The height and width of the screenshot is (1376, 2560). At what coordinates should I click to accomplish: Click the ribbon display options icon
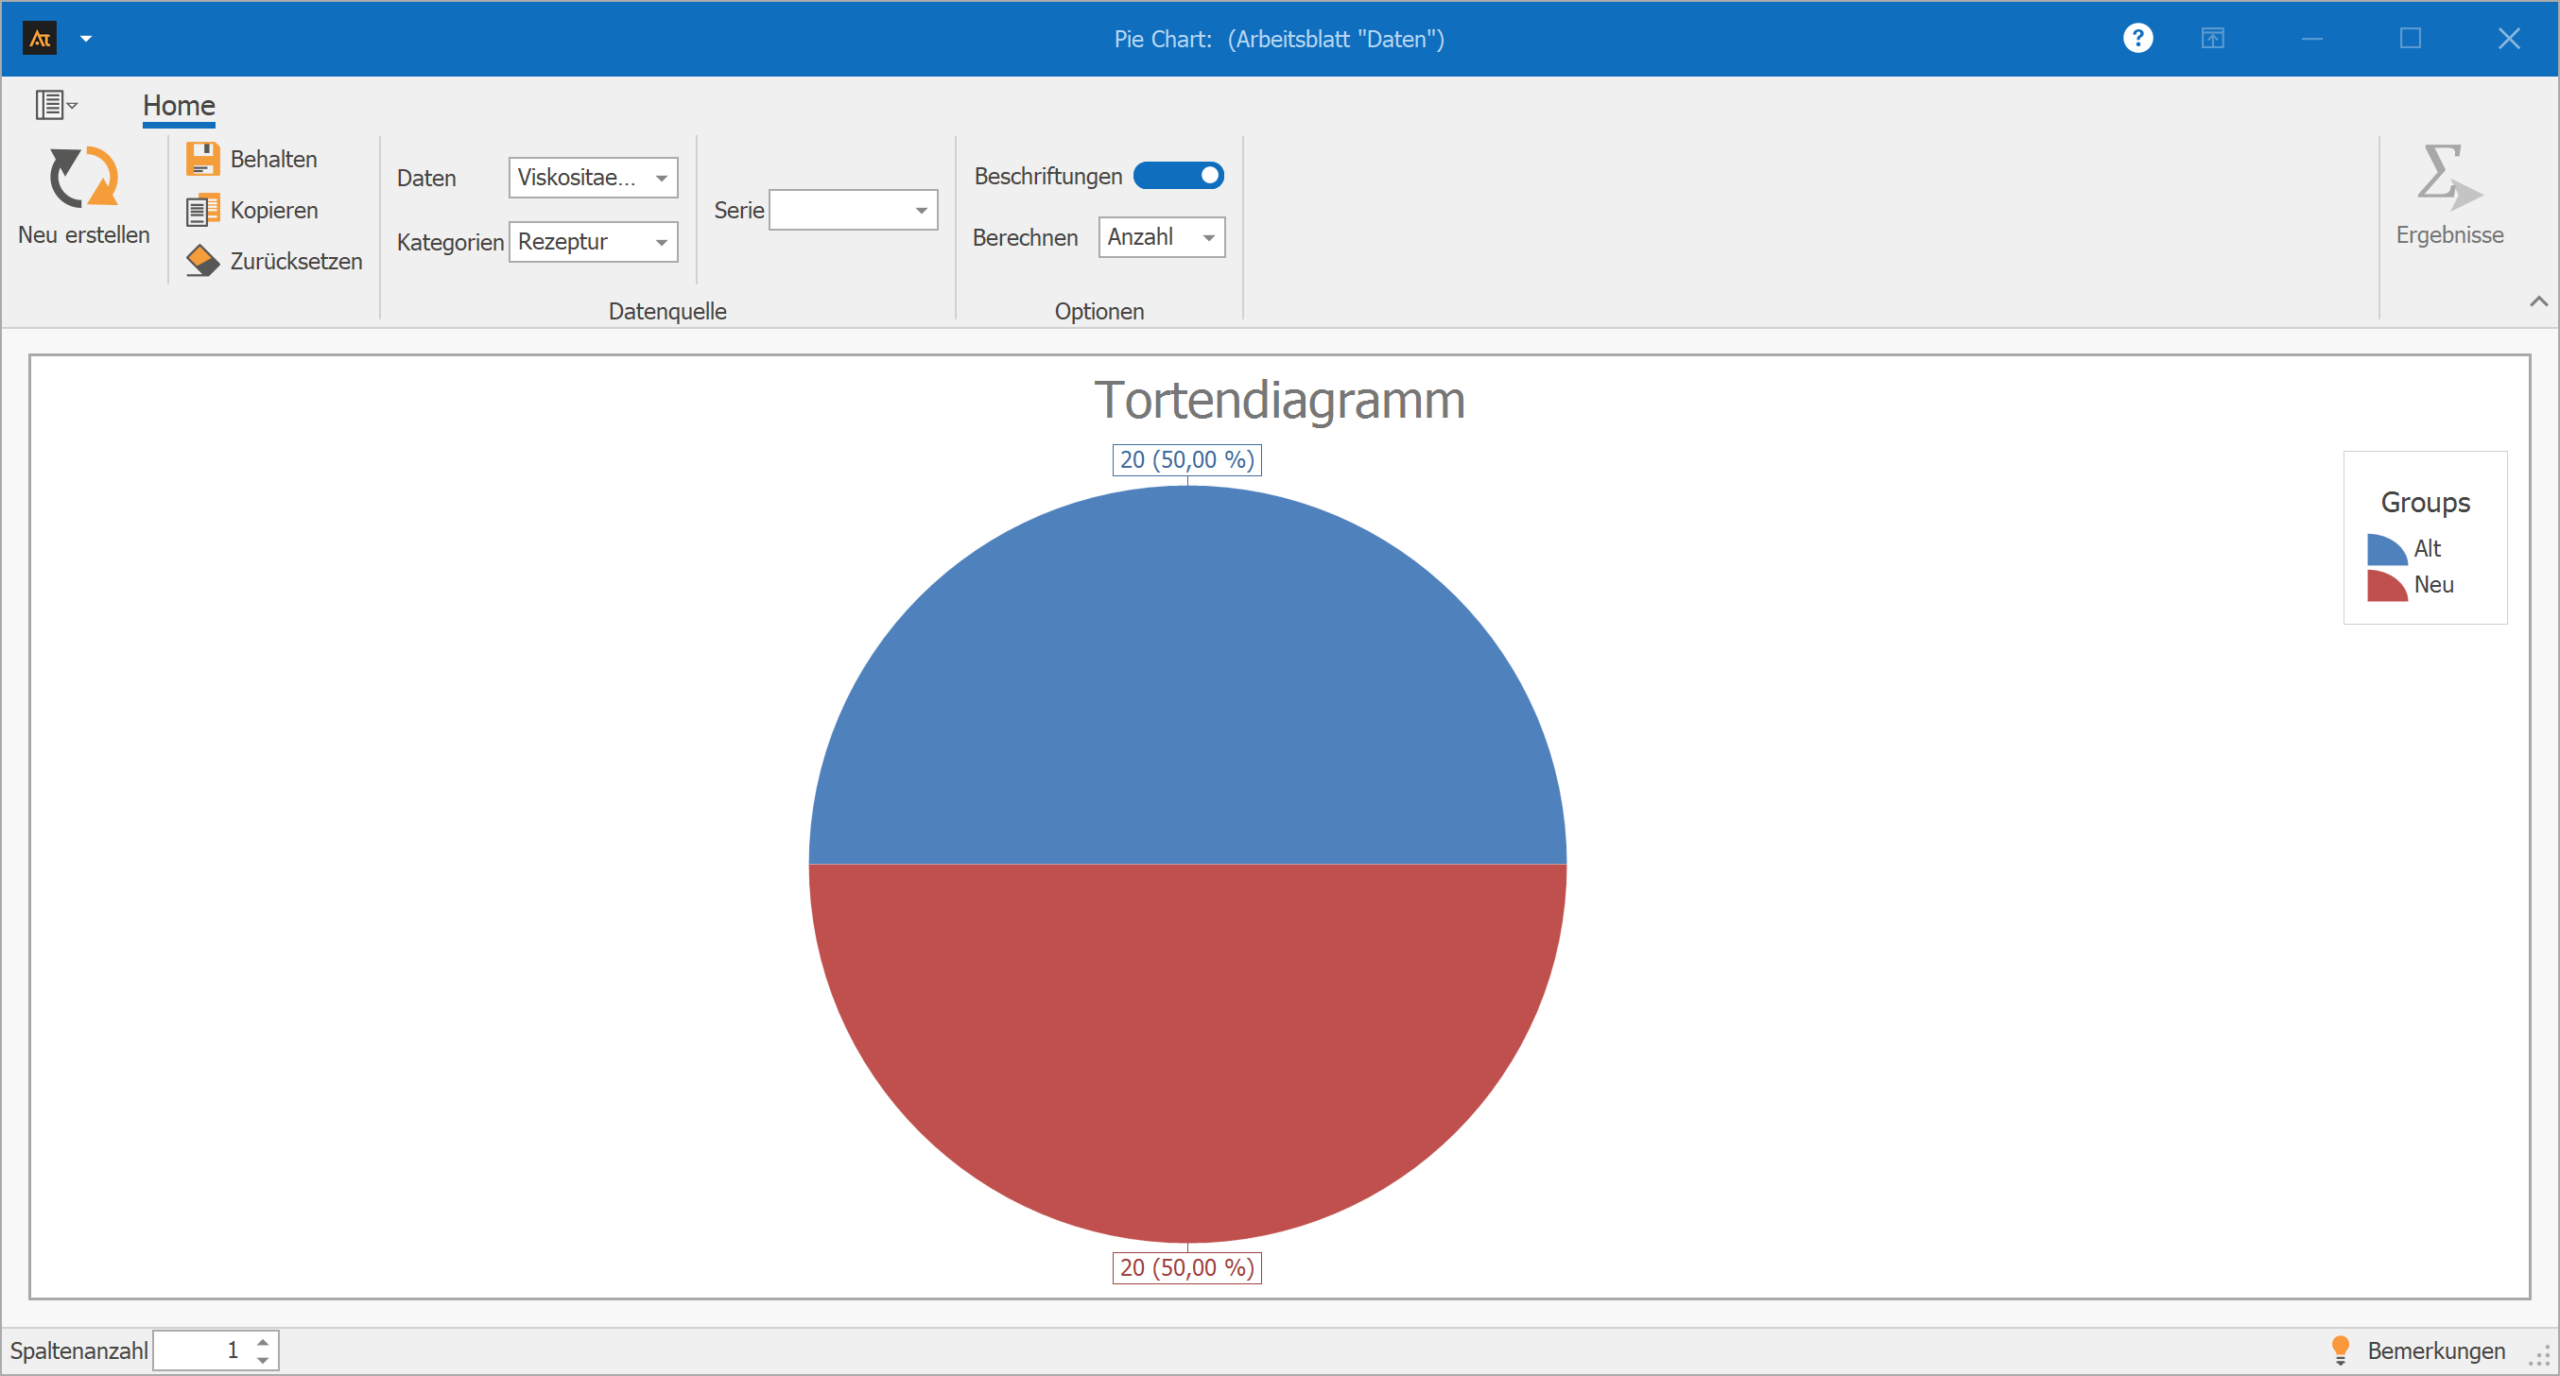(2212, 39)
